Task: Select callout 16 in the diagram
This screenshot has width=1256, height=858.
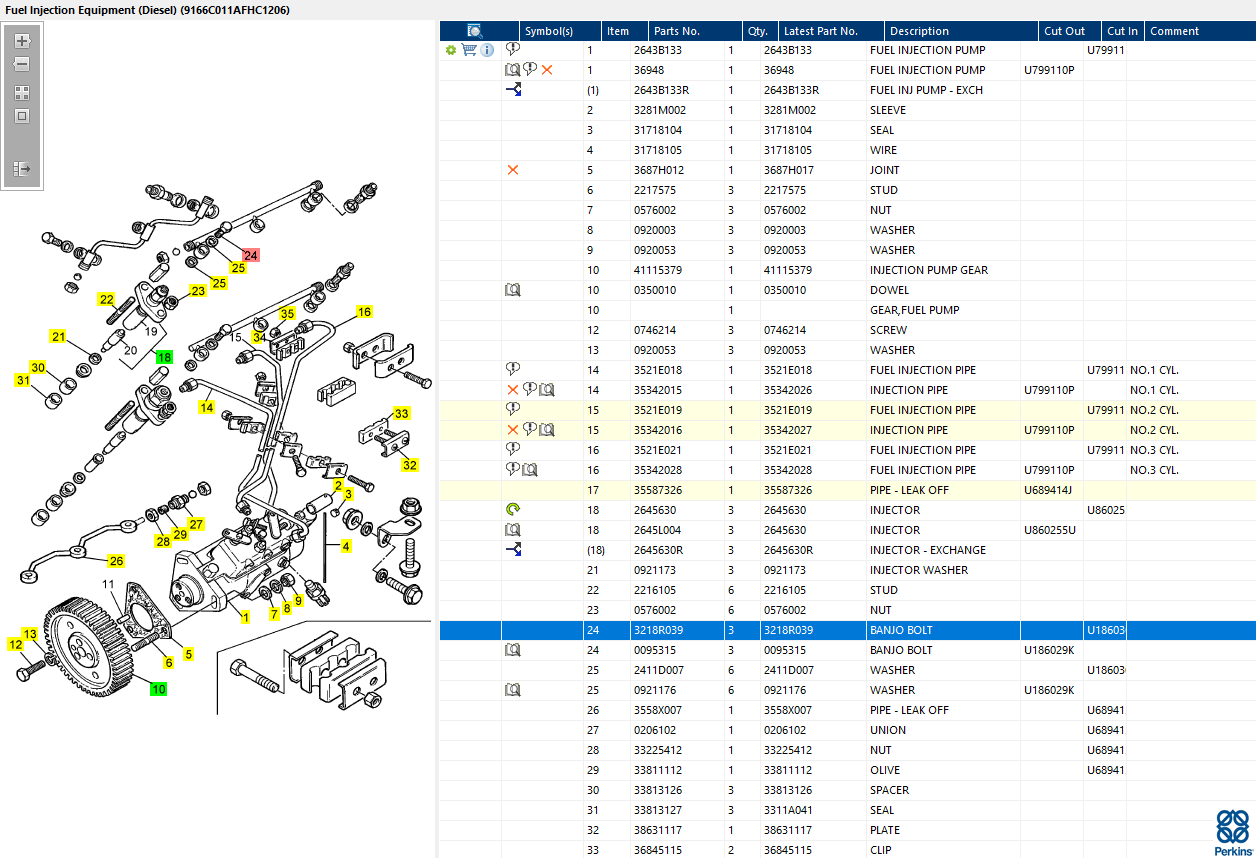Action: click(364, 312)
